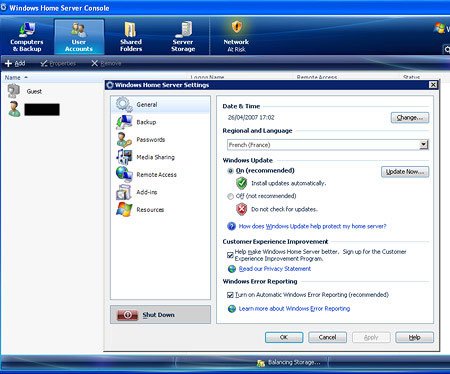450x374 pixels.
Task: Click the Help button
Action: [414, 337]
